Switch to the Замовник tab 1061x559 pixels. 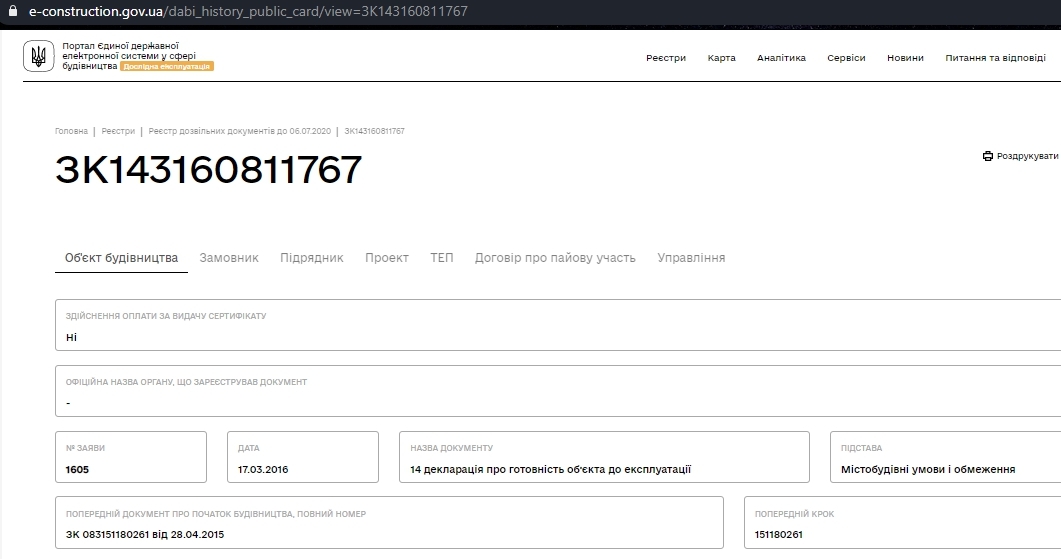(229, 258)
